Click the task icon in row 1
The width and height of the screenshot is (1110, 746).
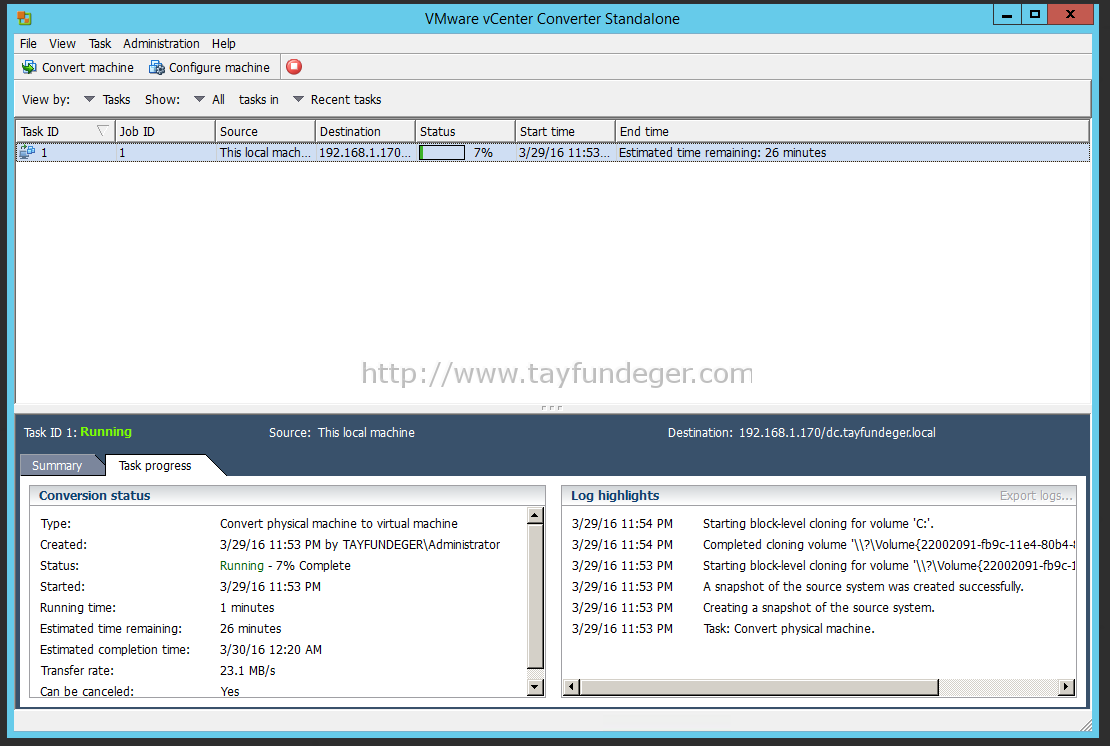click(28, 152)
